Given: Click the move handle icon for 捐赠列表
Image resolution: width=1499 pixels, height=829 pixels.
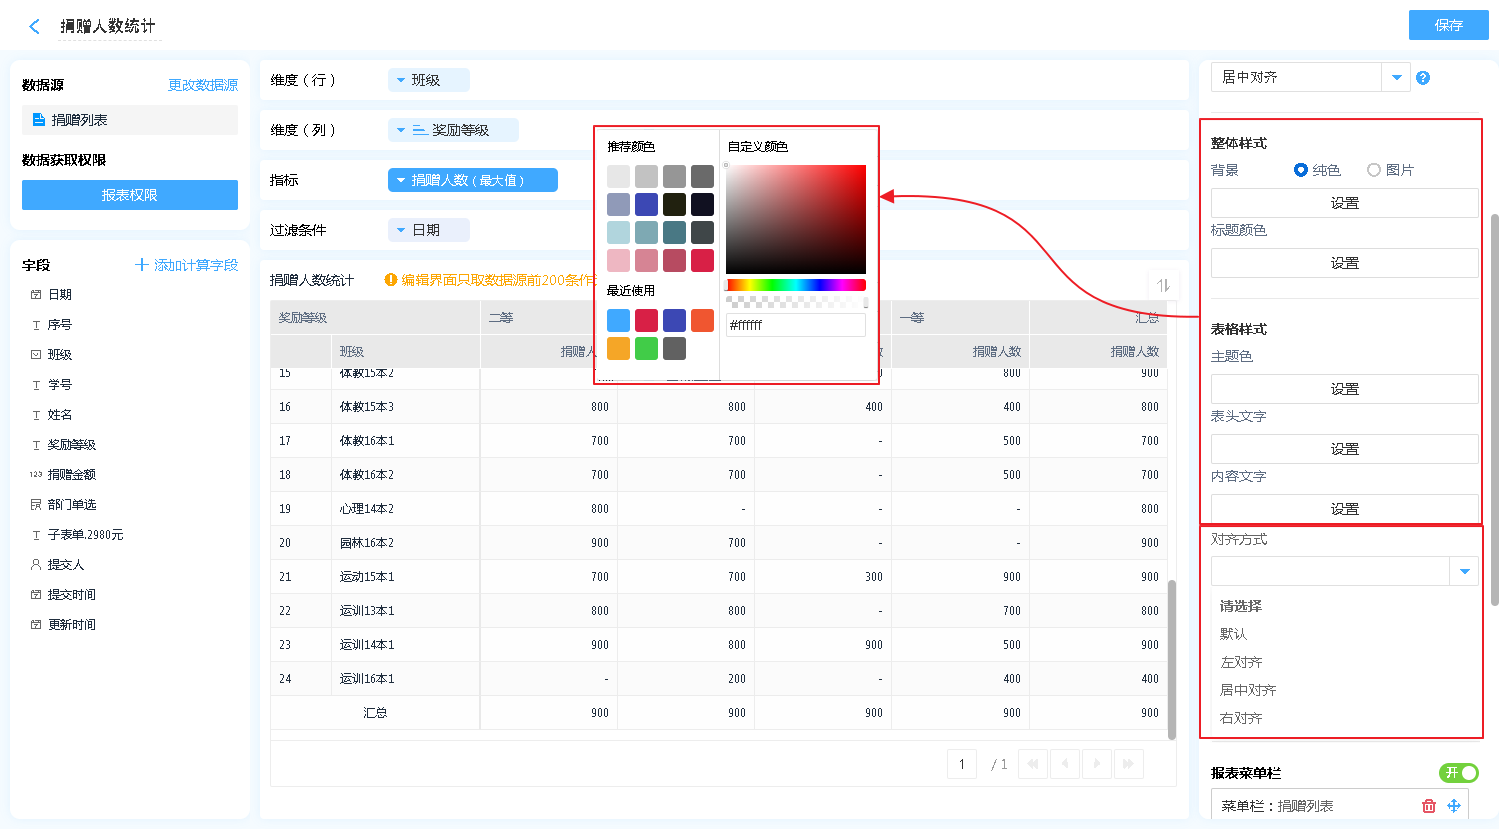Looking at the screenshot, I should [1454, 806].
